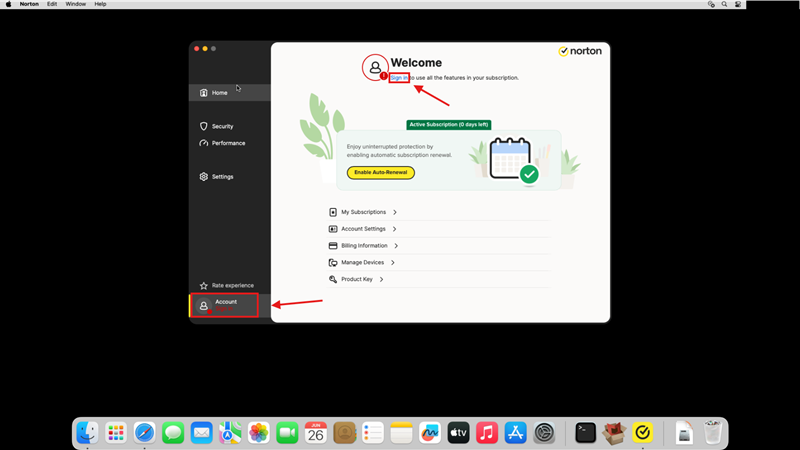
Task: Open Photos from the Dock
Action: pos(259,433)
